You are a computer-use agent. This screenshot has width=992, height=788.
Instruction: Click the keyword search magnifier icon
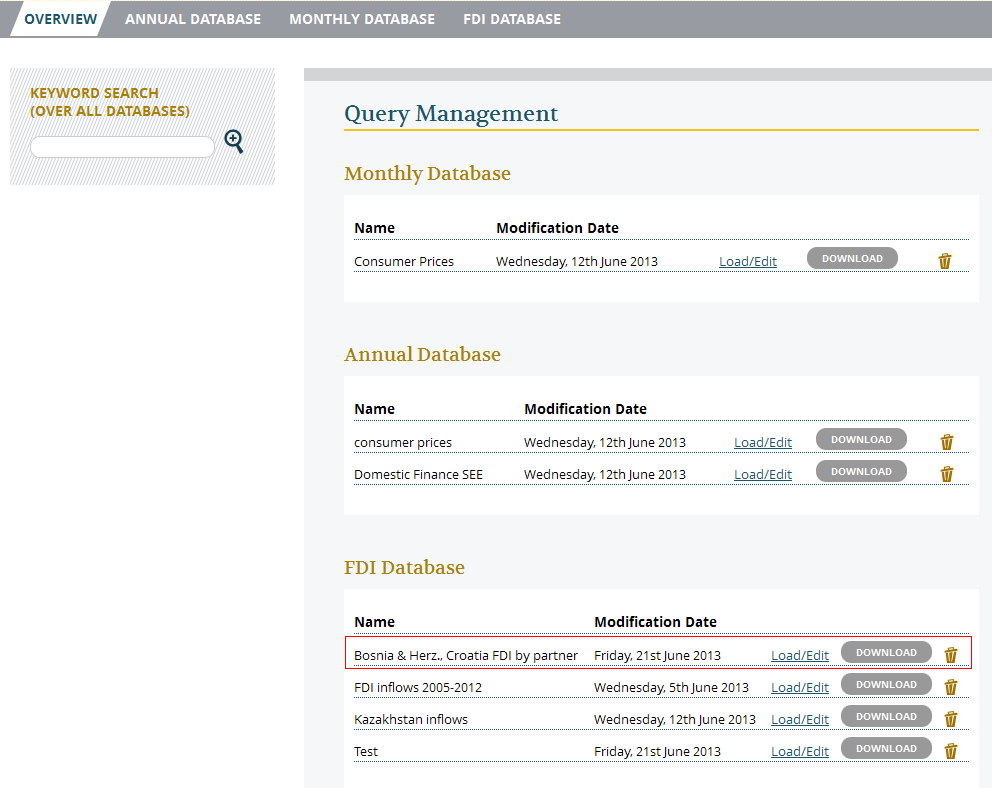click(234, 142)
